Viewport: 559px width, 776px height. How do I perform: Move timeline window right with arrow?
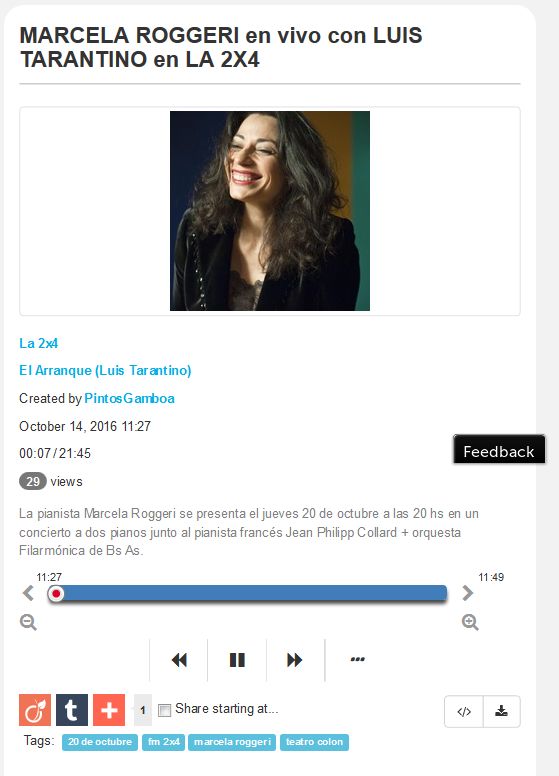click(467, 593)
